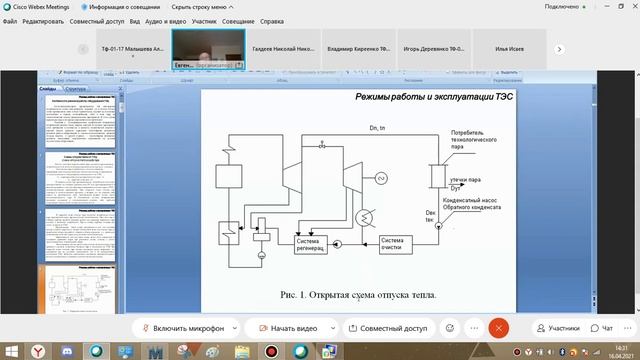The image size is (640, 360).
Task: Switch to Слайды tab in slide pane
Action: (49, 89)
